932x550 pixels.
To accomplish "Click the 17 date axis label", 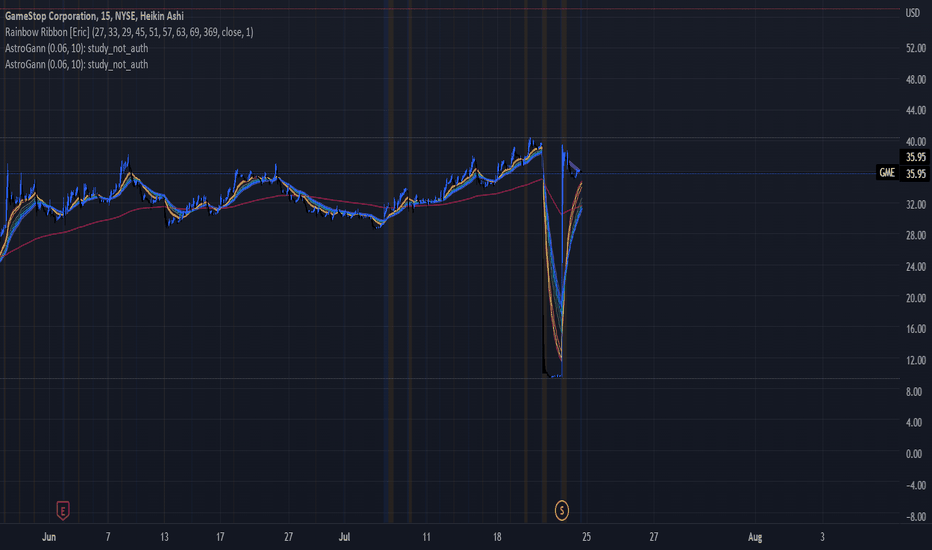I will click(220, 537).
